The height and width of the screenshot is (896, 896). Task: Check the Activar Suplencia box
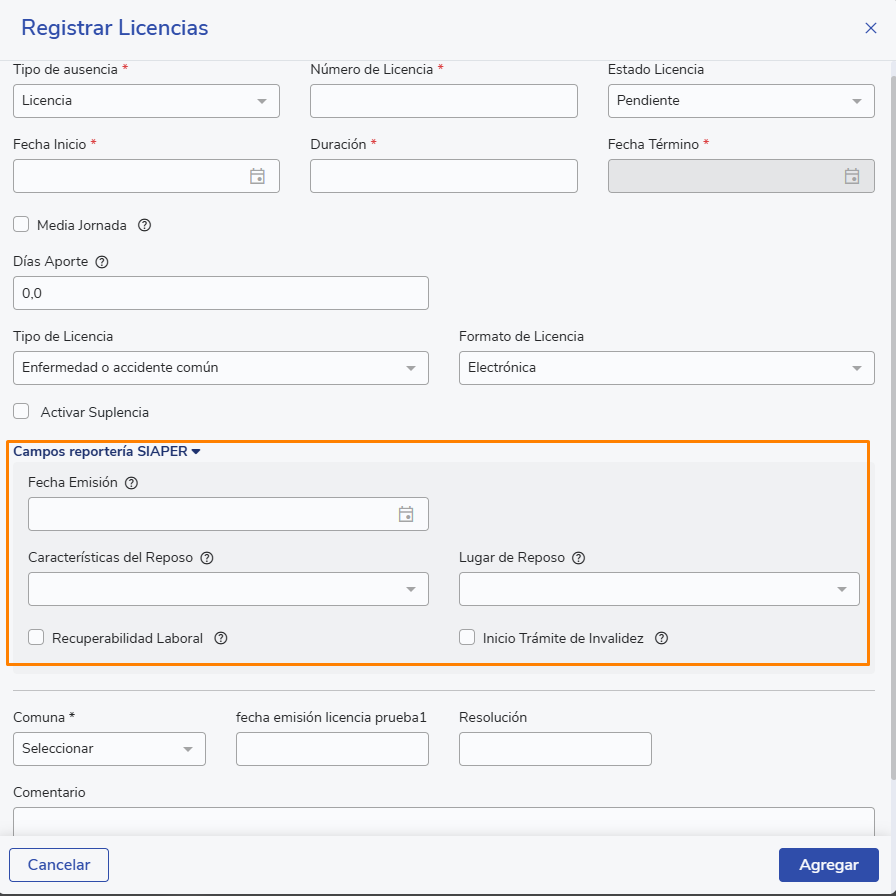(21, 411)
